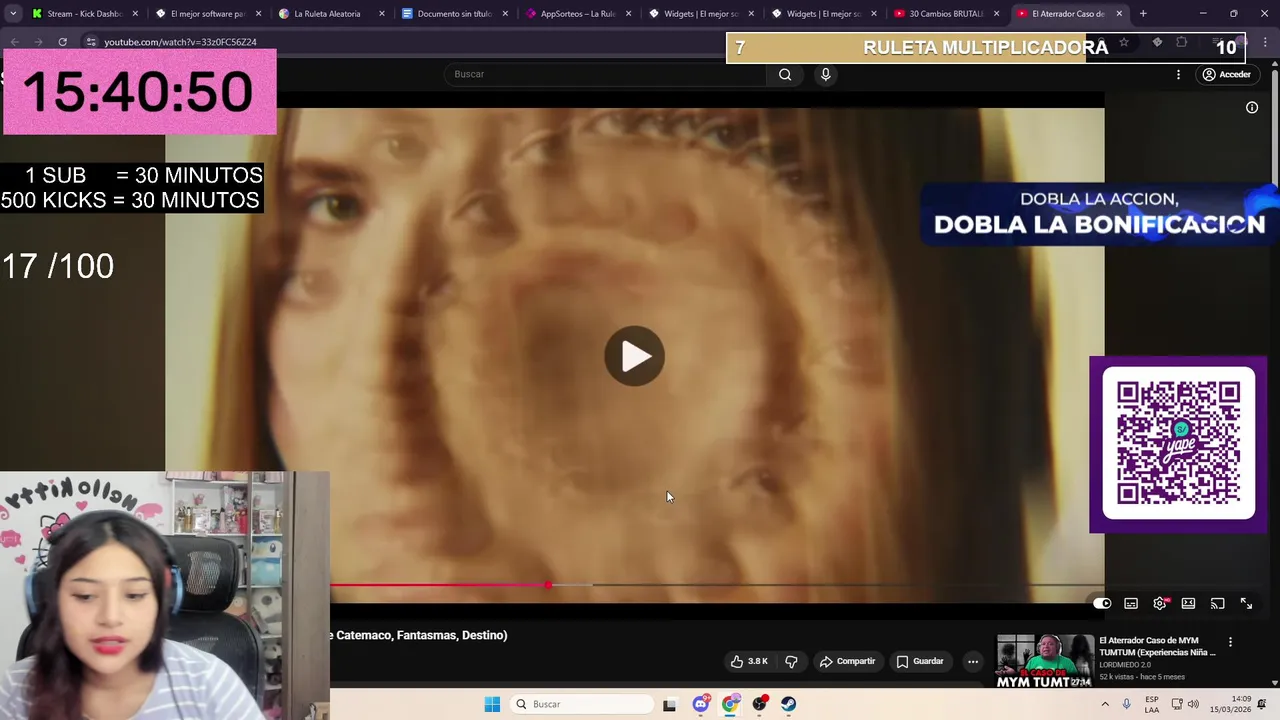This screenshot has width=1280, height=720.
Task: Bookmark this page with the star icon
Action: click(x=1124, y=42)
